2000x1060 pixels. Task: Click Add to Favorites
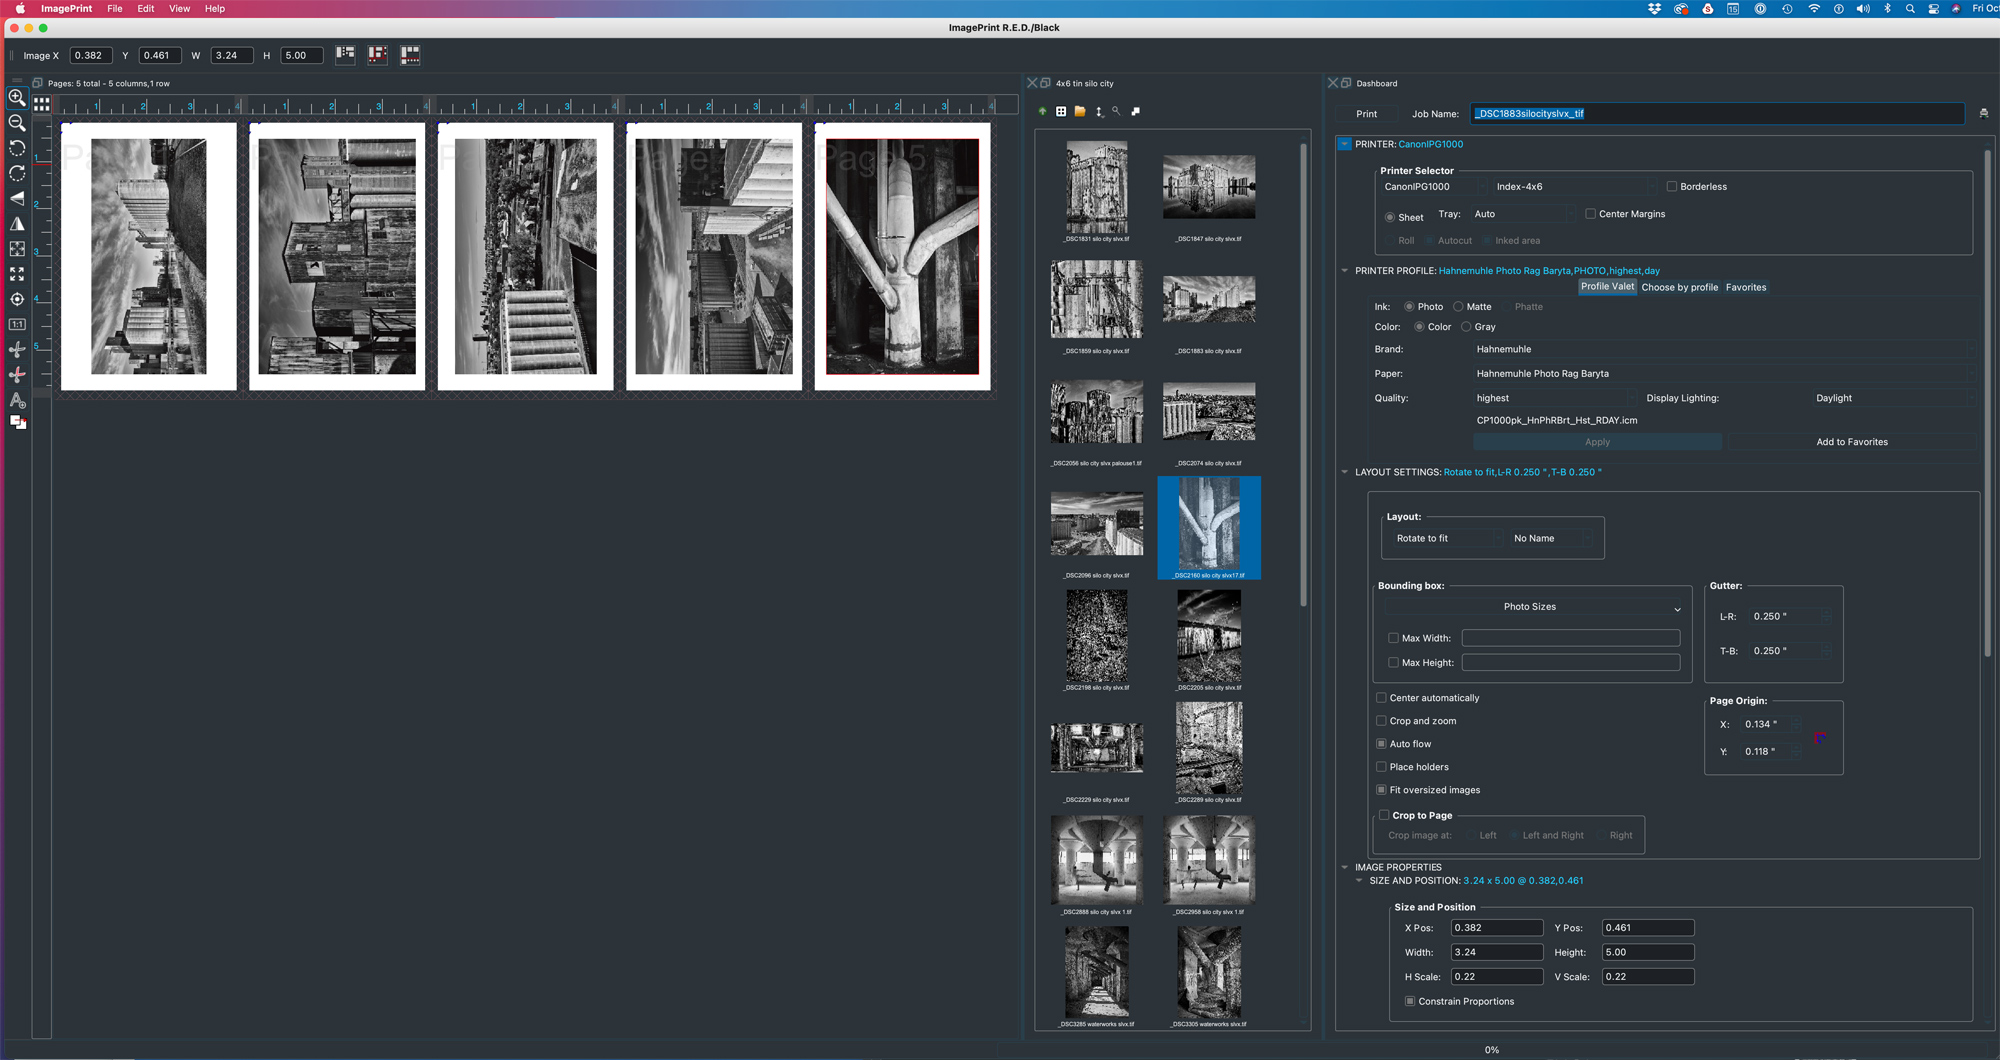(x=1851, y=442)
